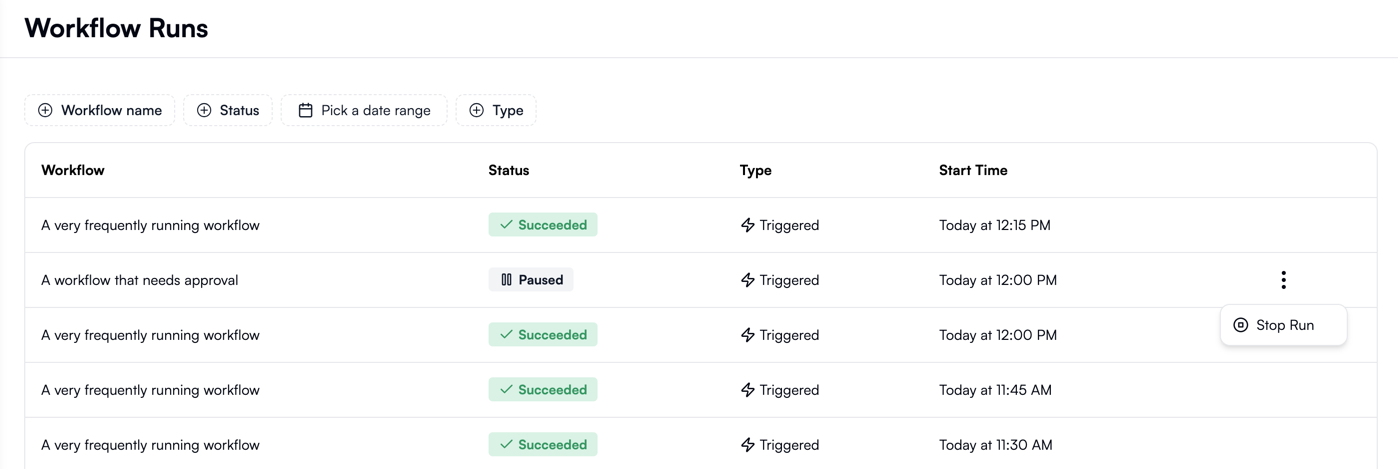This screenshot has height=469, width=1398.
Task: Click the plus icon beside Type filter
Action: click(477, 110)
